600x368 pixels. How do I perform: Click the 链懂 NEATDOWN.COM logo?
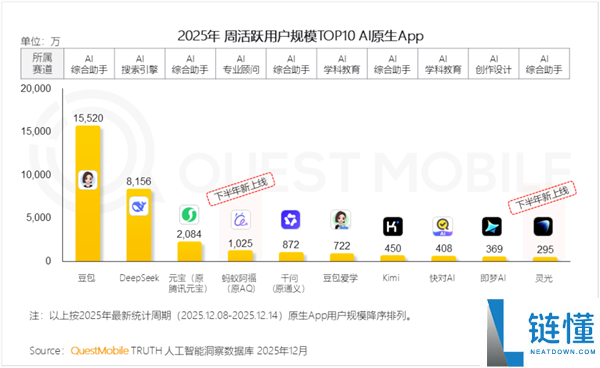pyautogui.click(x=541, y=332)
